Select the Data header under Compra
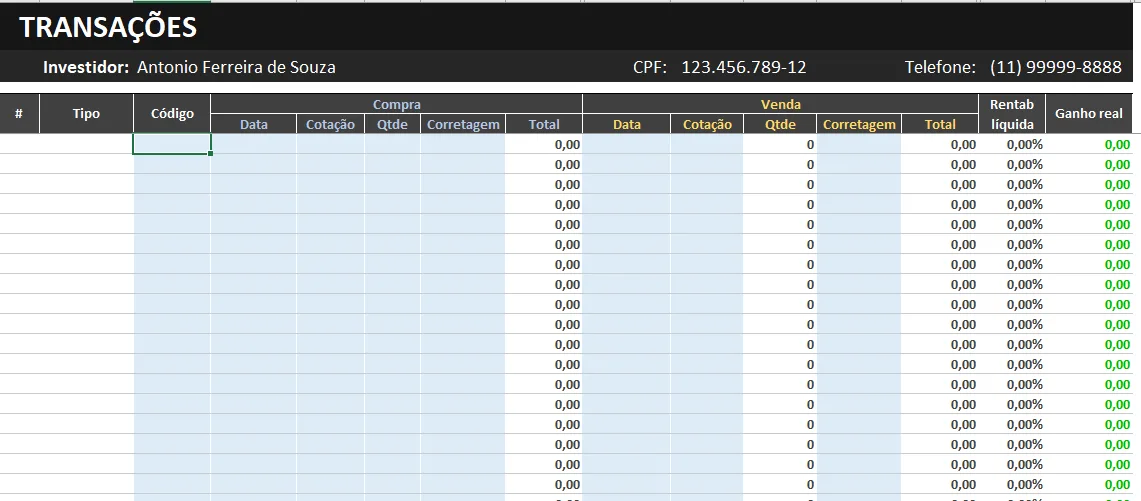The image size is (1141, 501). pos(253,125)
